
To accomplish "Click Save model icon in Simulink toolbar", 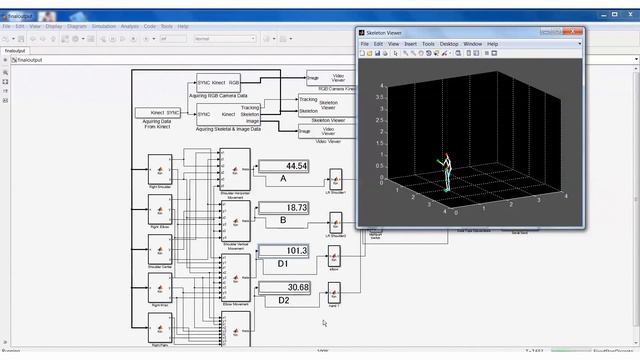I will (21, 39).
